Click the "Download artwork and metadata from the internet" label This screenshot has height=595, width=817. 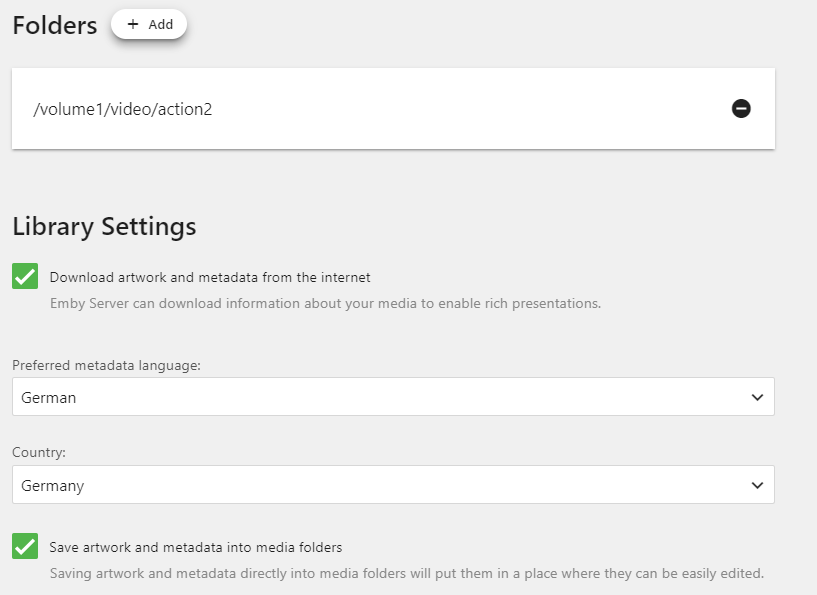(210, 277)
